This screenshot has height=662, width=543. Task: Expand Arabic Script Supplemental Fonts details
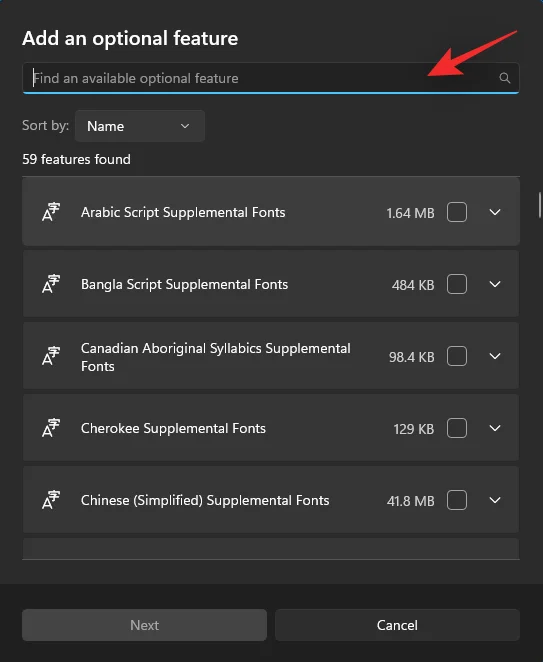[495, 212]
